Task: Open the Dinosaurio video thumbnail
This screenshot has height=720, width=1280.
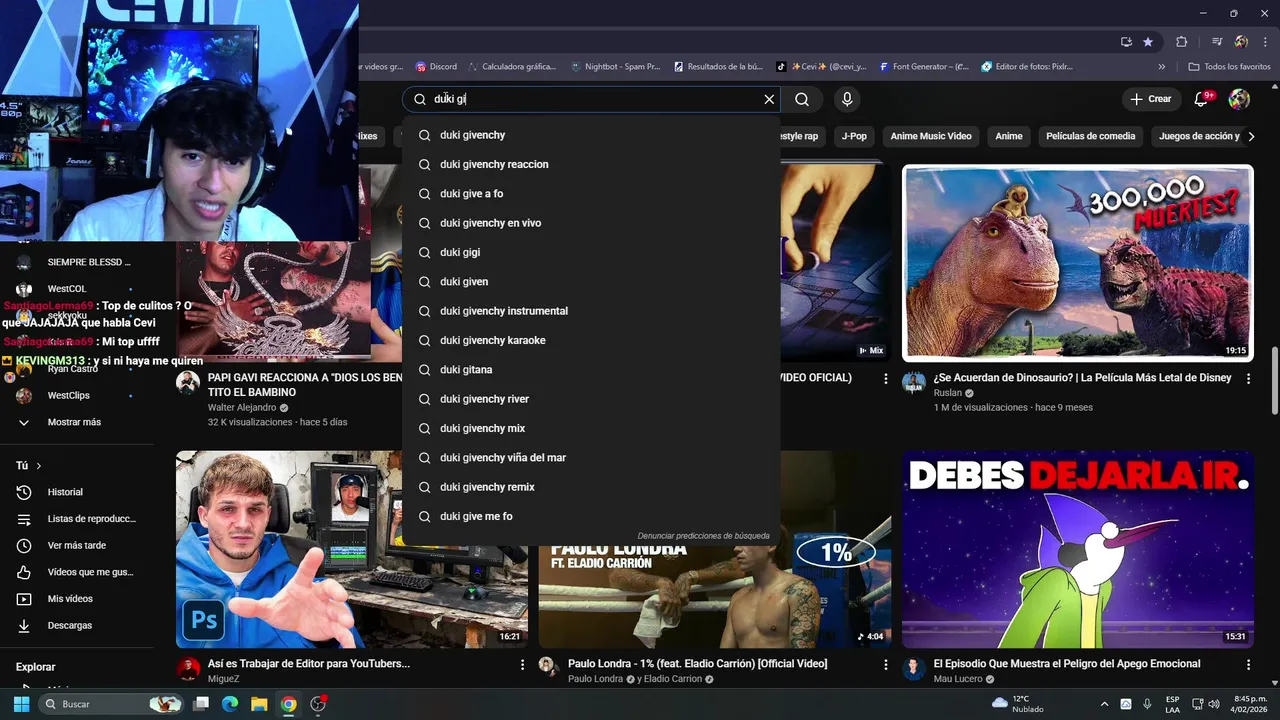Action: coord(1078,263)
